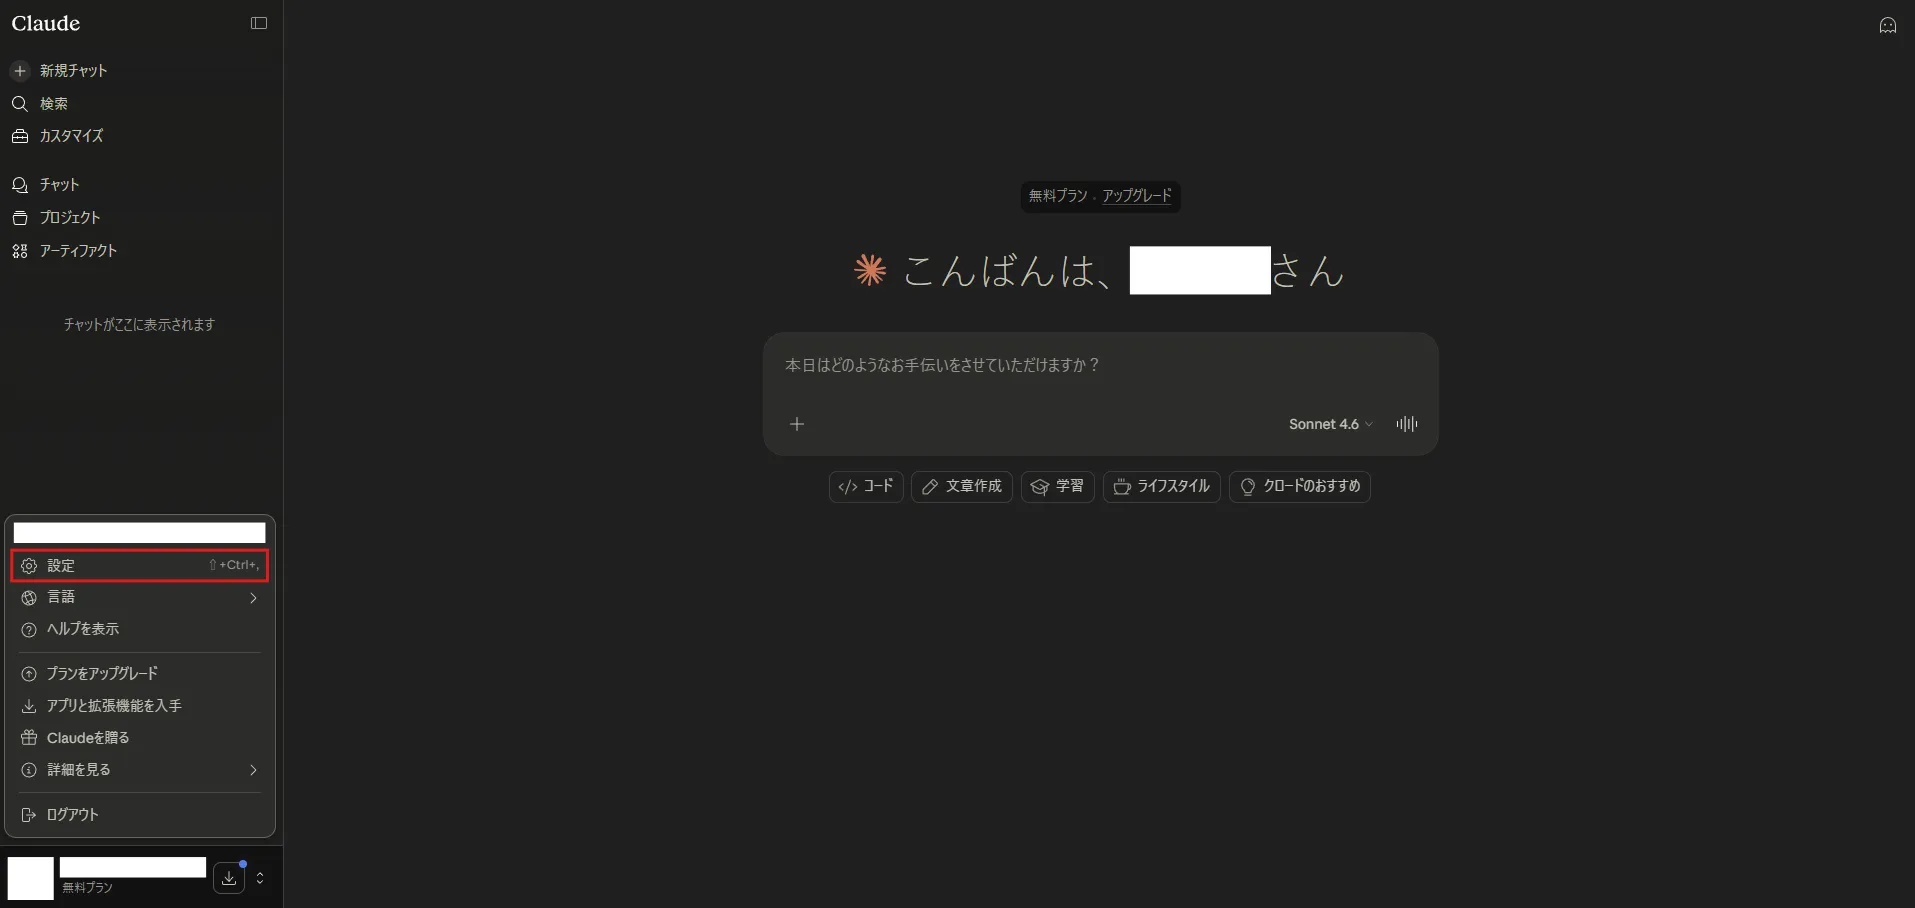Click the Claude logo text
The height and width of the screenshot is (908, 1915).
click(x=46, y=23)
